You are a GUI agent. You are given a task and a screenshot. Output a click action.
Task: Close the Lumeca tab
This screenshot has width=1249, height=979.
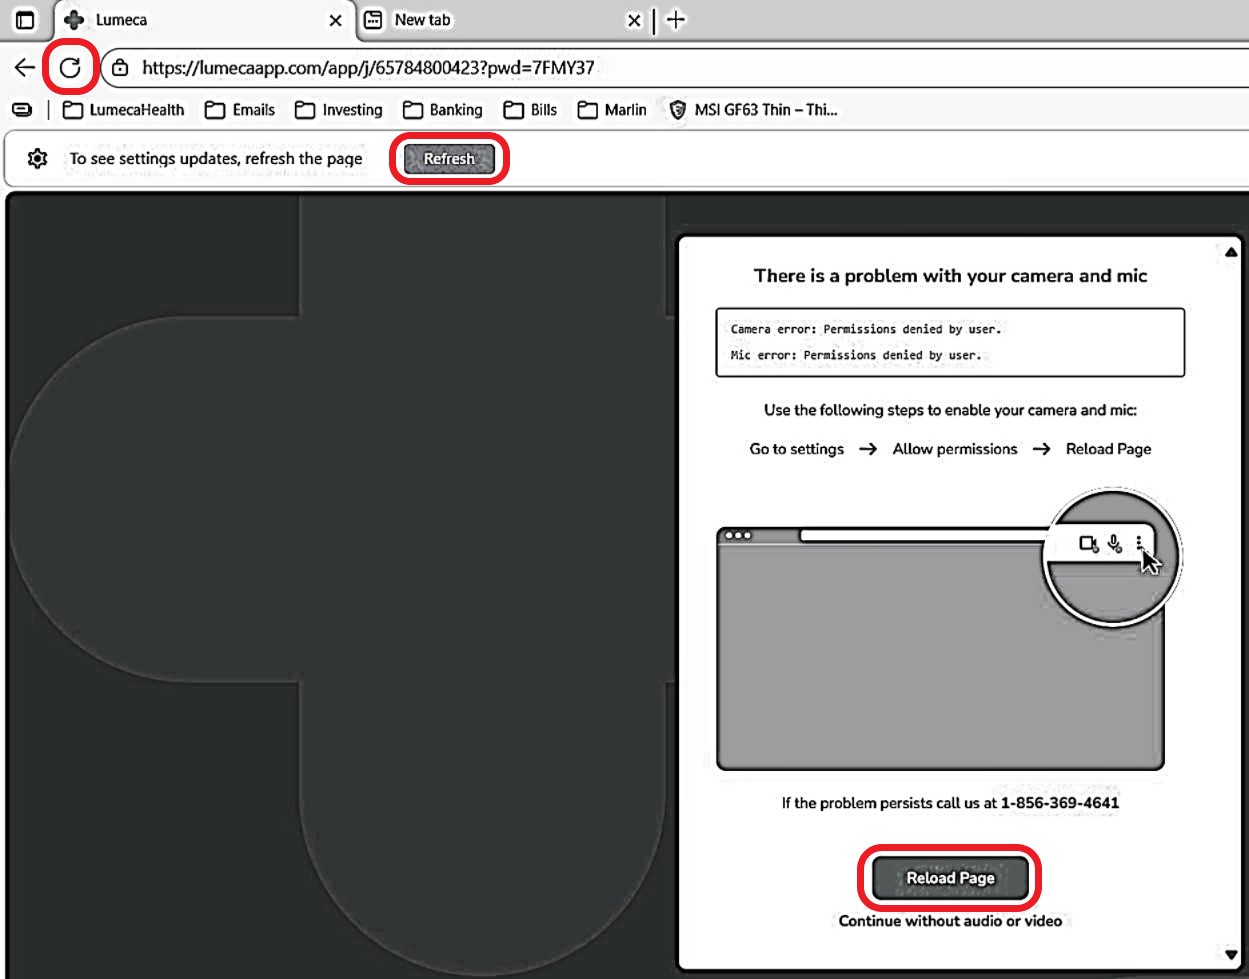click(335, 20)
